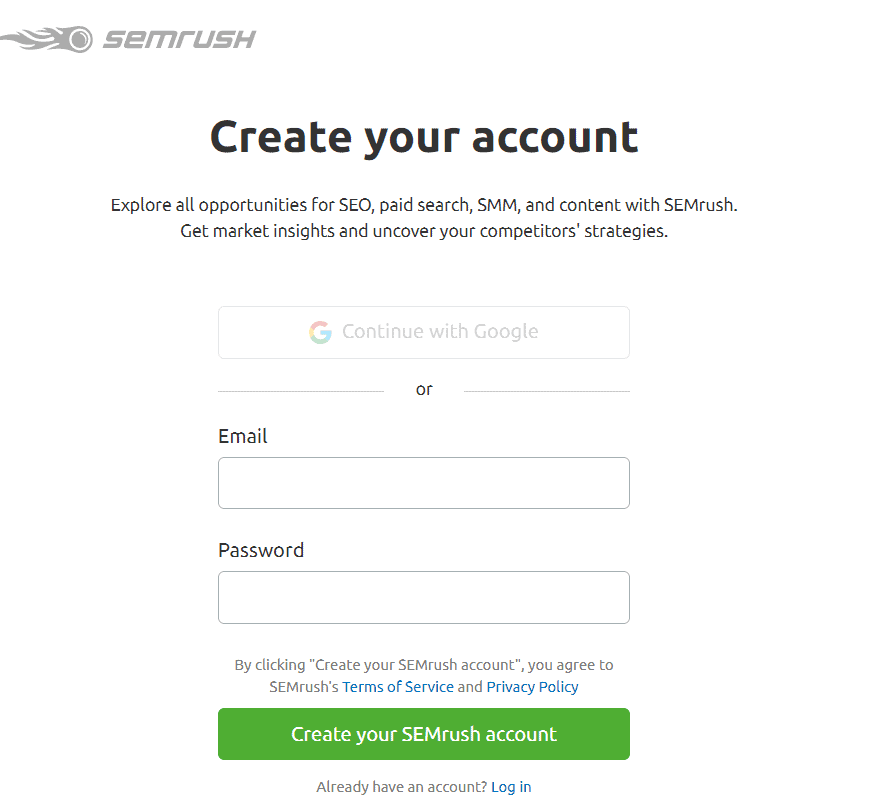Click 'Already have an account?' text

401,786
